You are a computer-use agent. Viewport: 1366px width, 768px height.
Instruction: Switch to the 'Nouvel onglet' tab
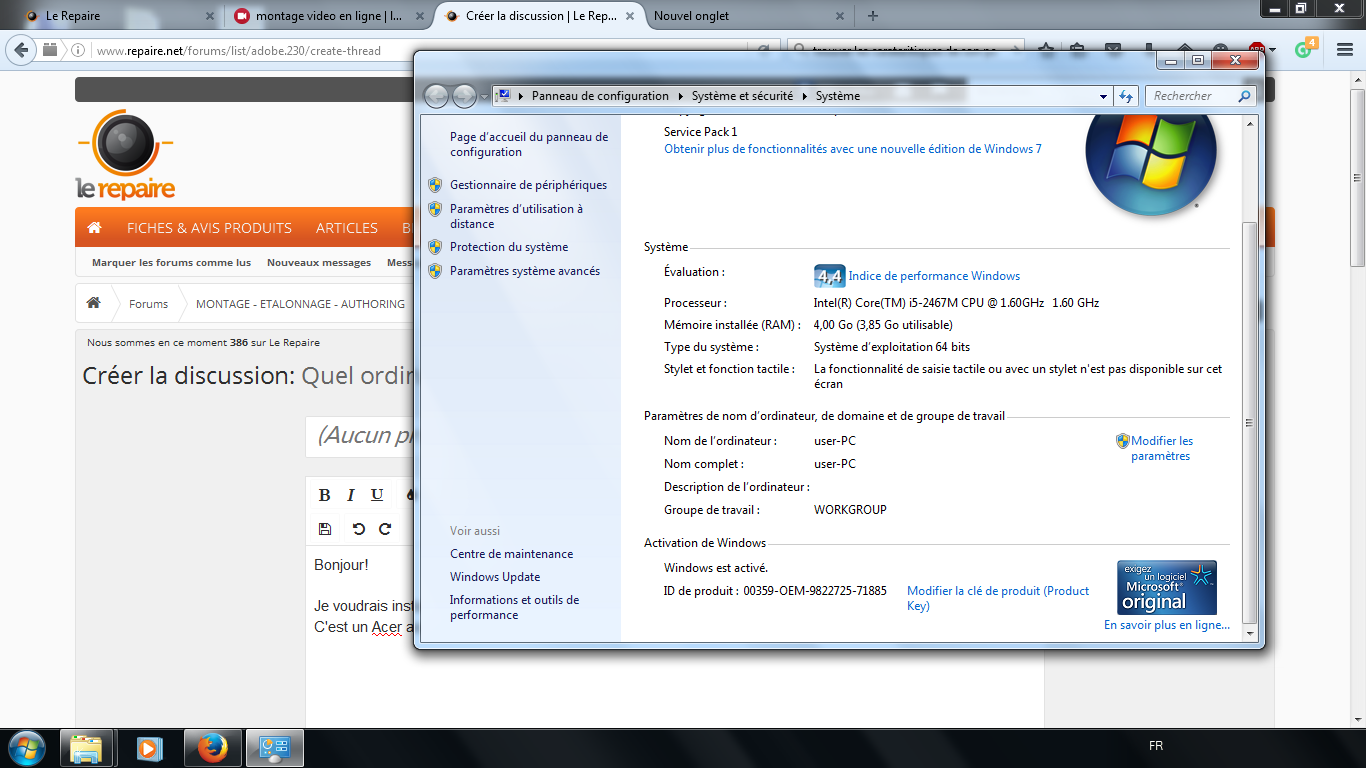(745, 16)
